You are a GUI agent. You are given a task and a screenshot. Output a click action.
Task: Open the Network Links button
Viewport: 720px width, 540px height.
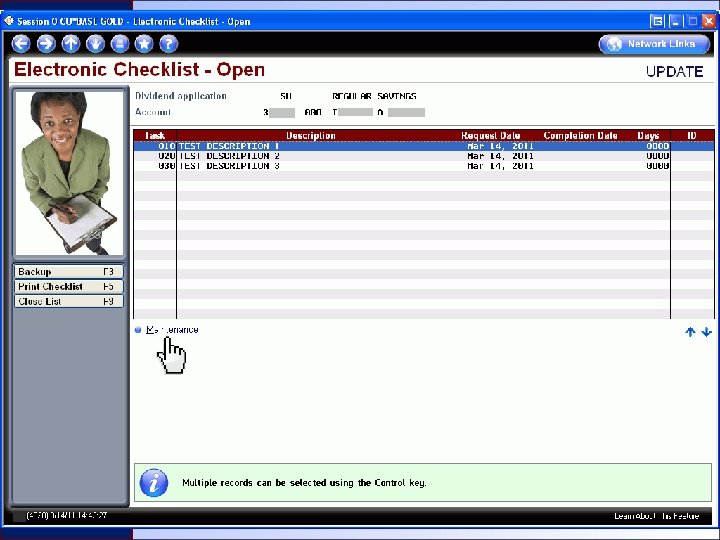(x=654, y=44)
